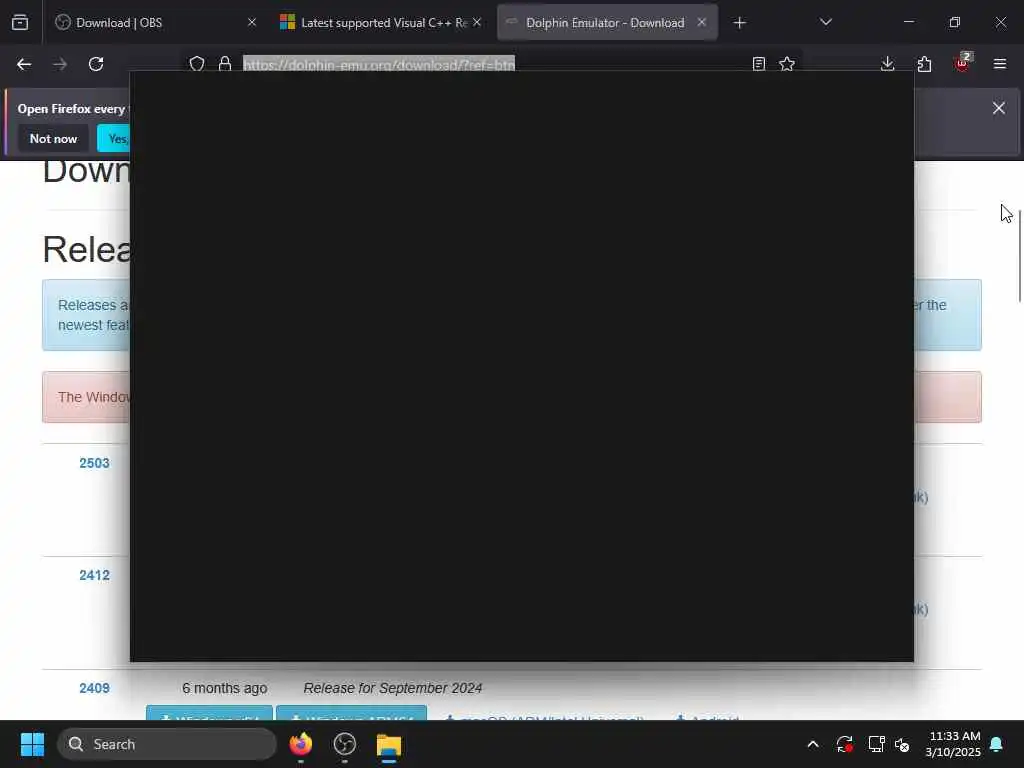This screenshot has height=768, width=1024.
Task: Open Firefox from the taskbar
Action: pos(300,744)
